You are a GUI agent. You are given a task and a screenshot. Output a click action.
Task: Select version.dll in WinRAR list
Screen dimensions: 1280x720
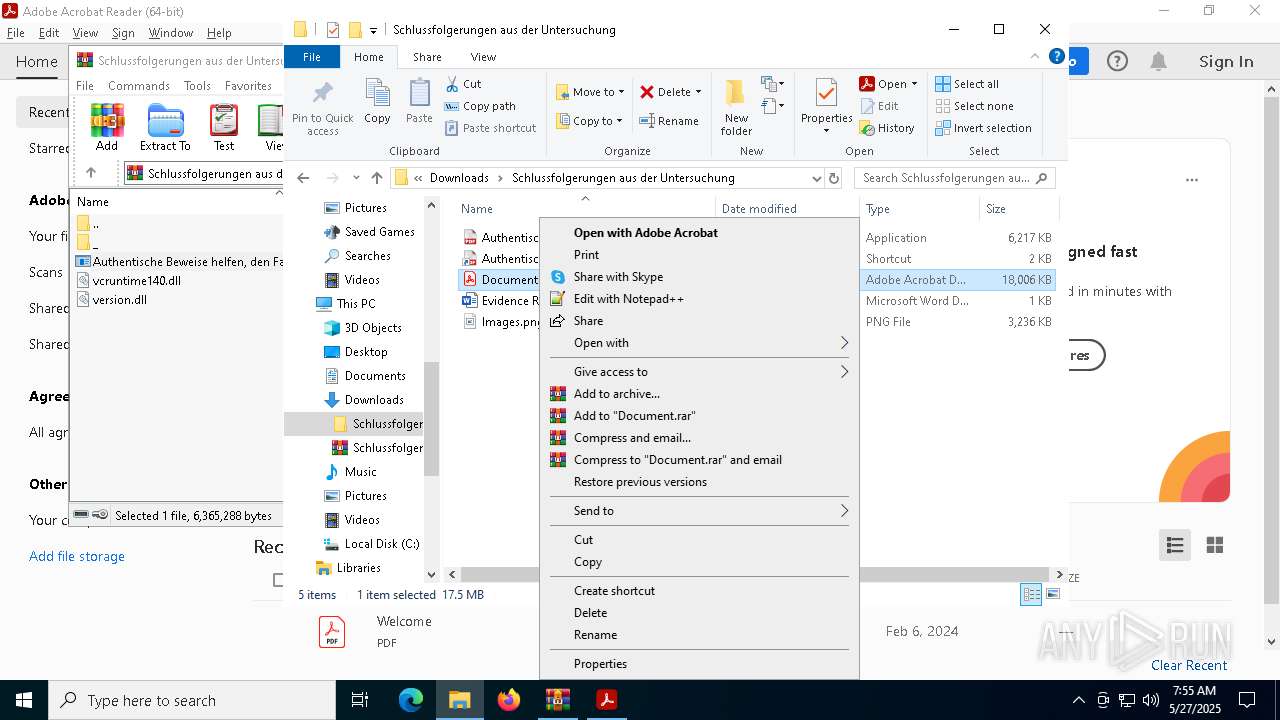pyautogui.click(x=120, y=300)
